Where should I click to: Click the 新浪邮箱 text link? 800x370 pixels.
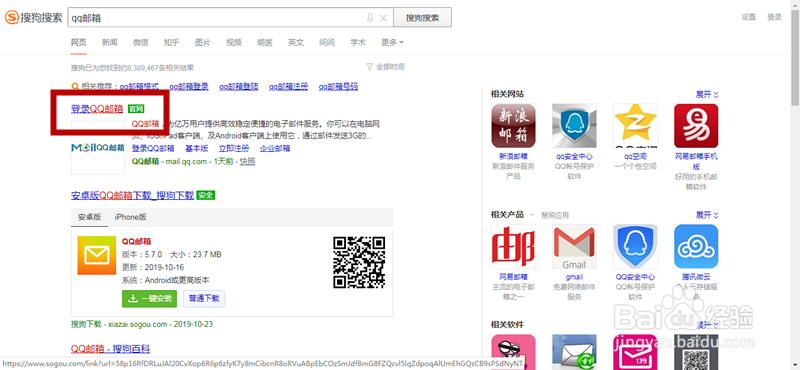513,156
